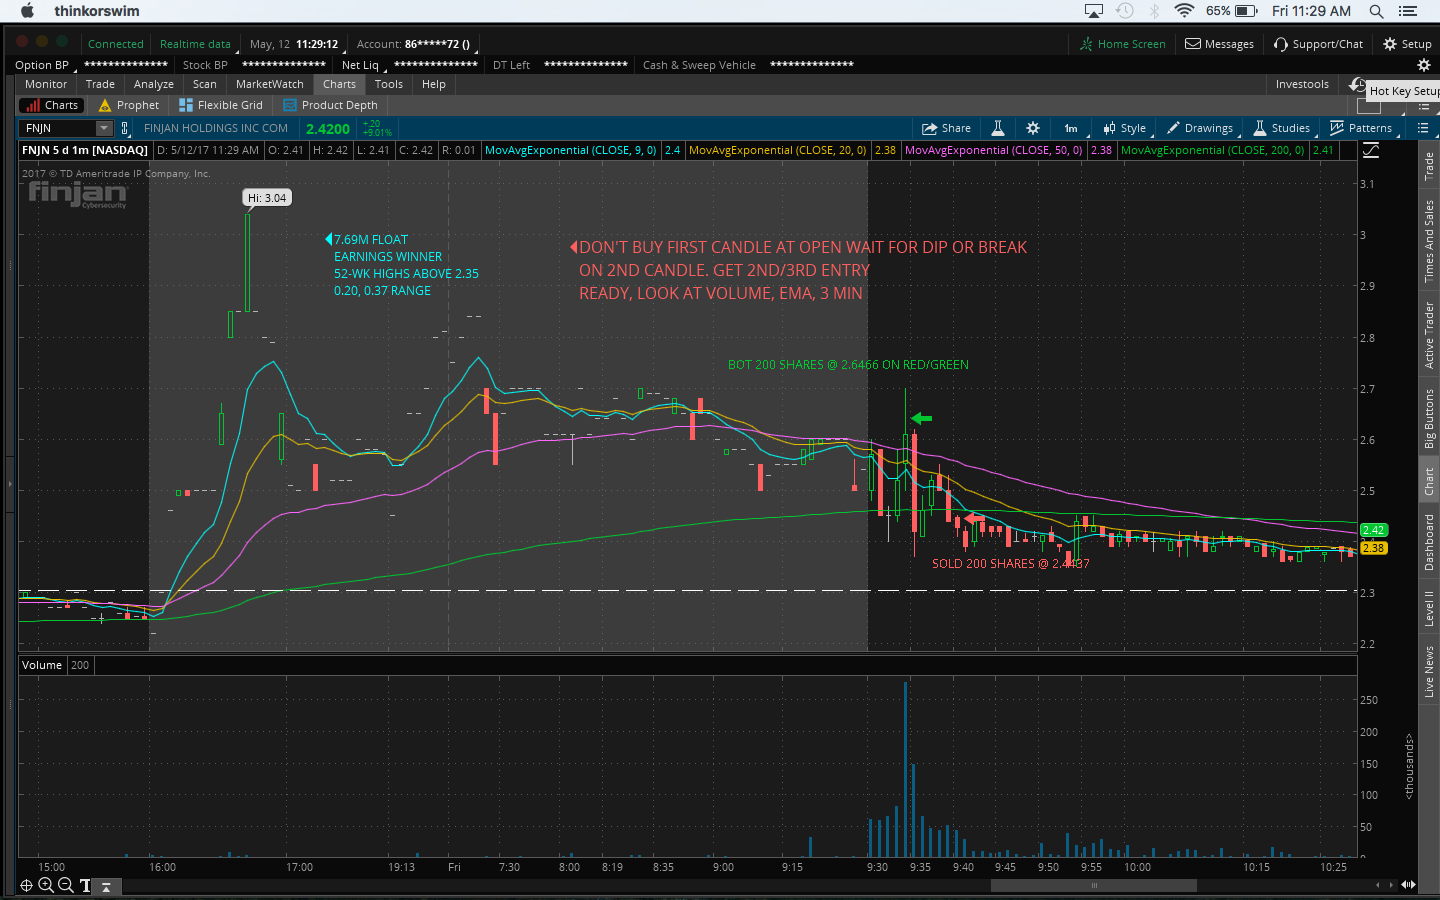Click the Connected status indicator
This screenshot has width=1440, height=900.
(x=116, y=44)
